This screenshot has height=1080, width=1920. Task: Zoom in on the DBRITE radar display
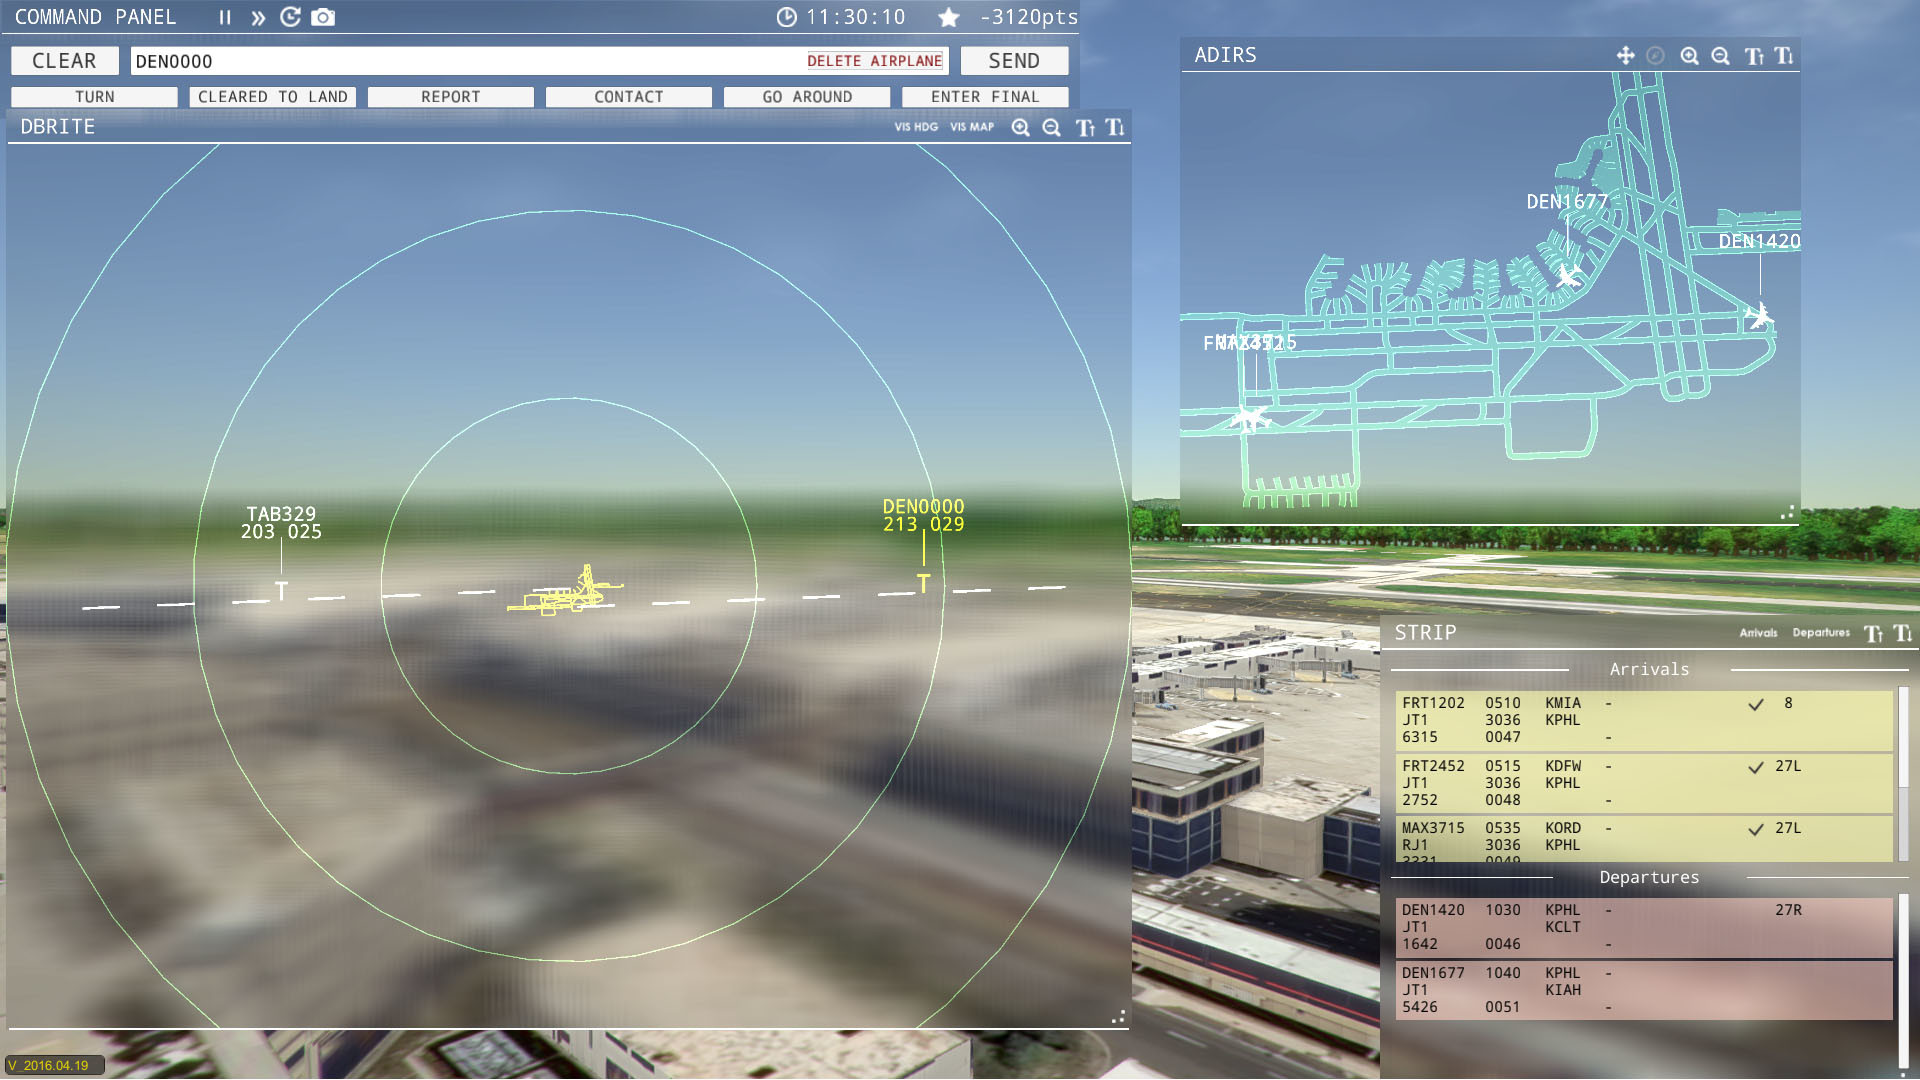(x=1021, y=128)
